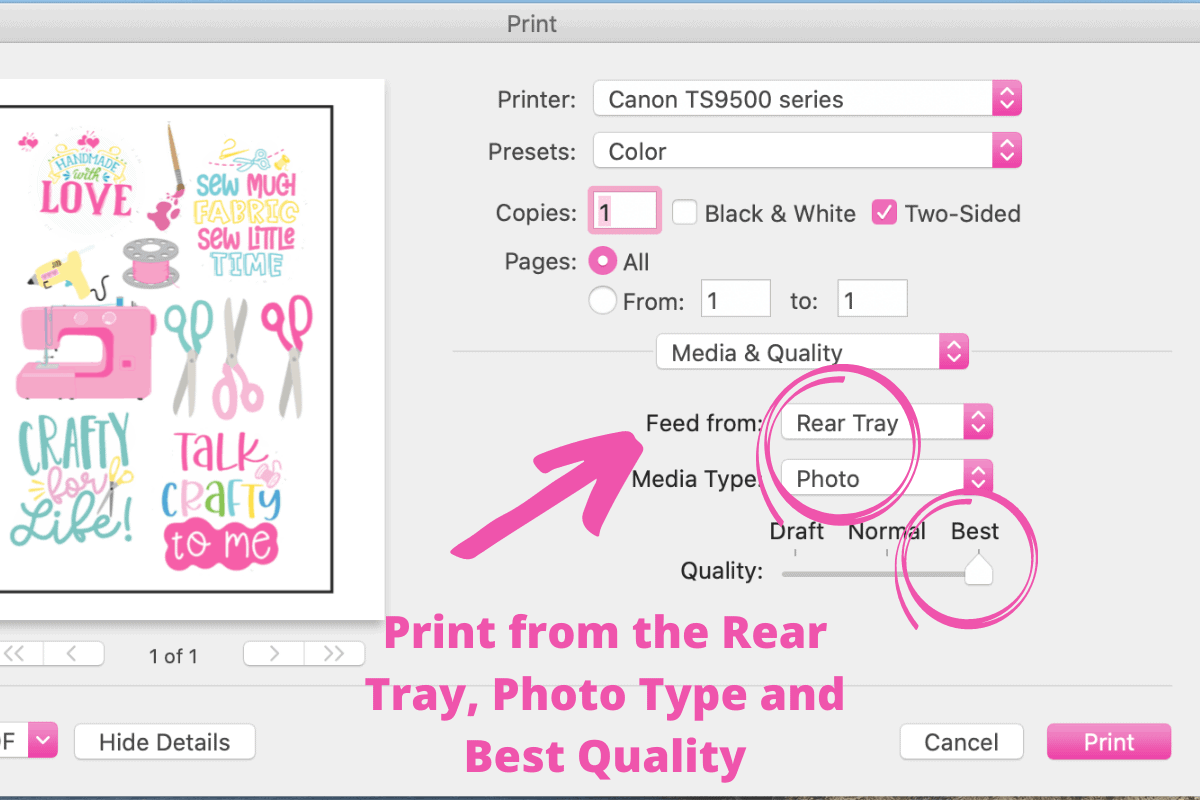This screenshot has width=1200, height=800.
Task: Click the Quality slider at Best
Action: coord(977,570)
